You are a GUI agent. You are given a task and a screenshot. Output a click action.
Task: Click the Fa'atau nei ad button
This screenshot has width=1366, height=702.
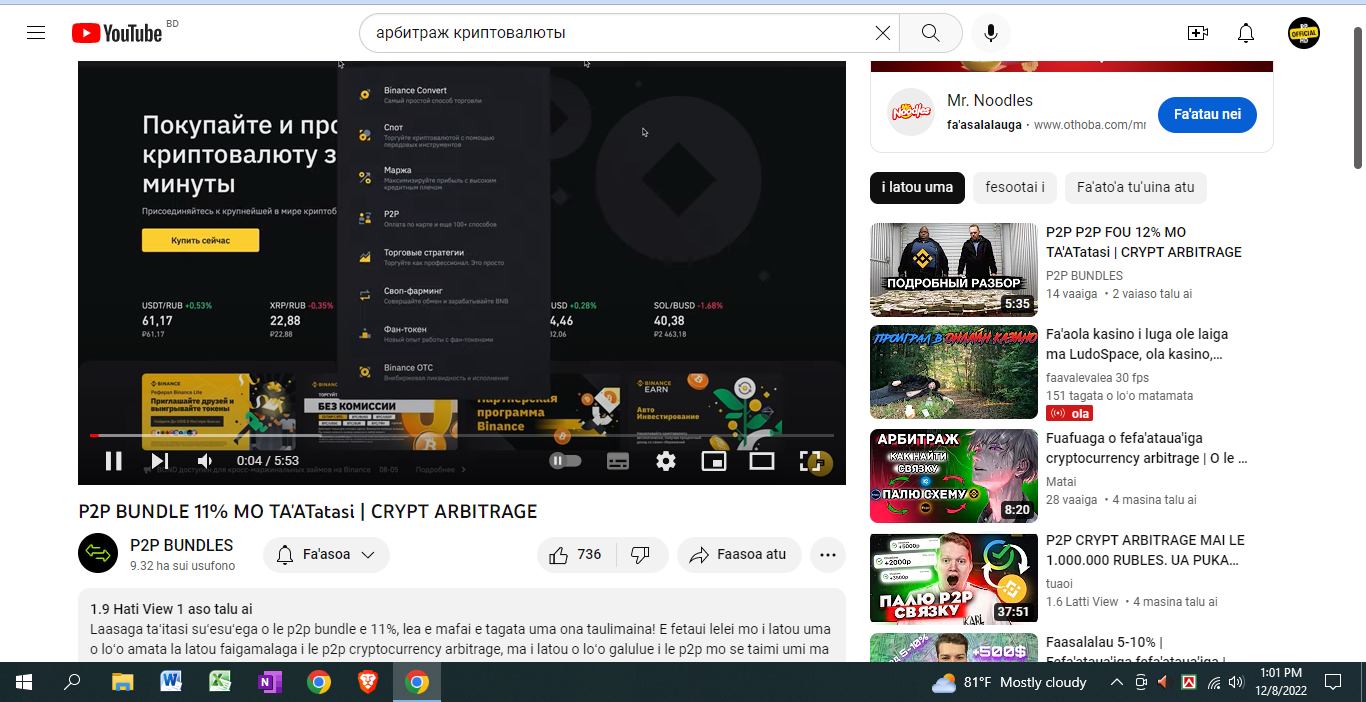(x=1207, y=115)
